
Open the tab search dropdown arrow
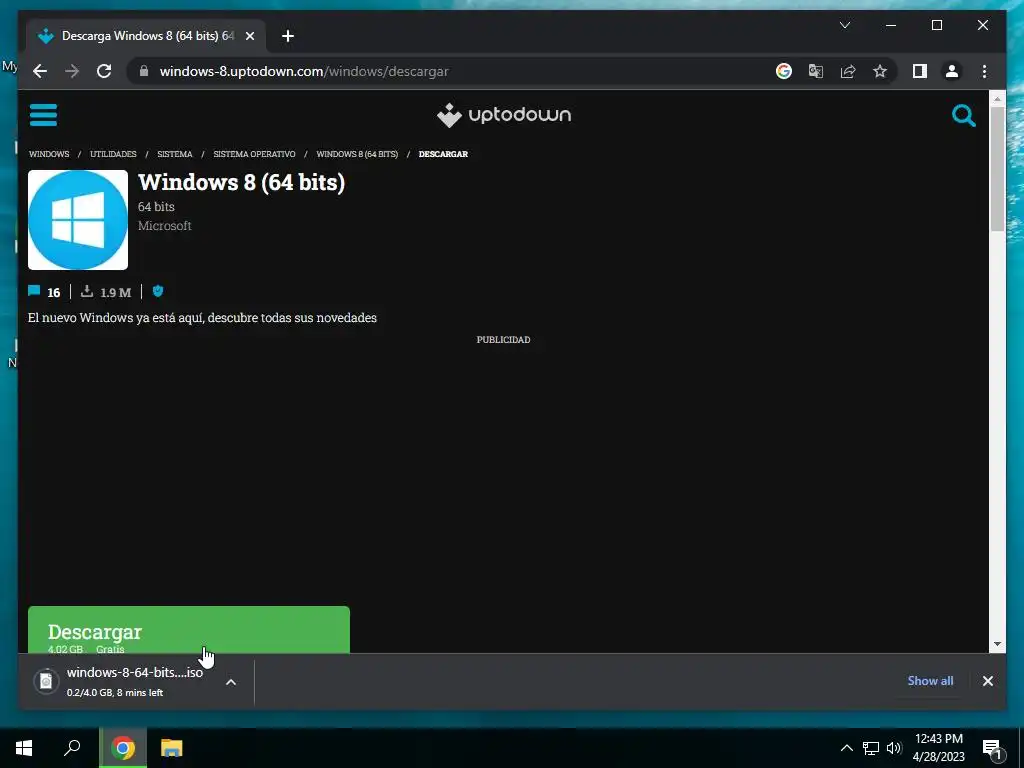pyautogui.click(x=844, y=25)
